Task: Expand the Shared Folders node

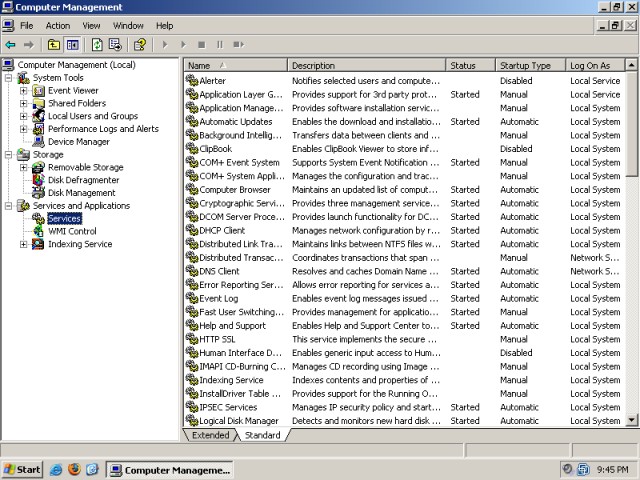Action: (24, 103)
